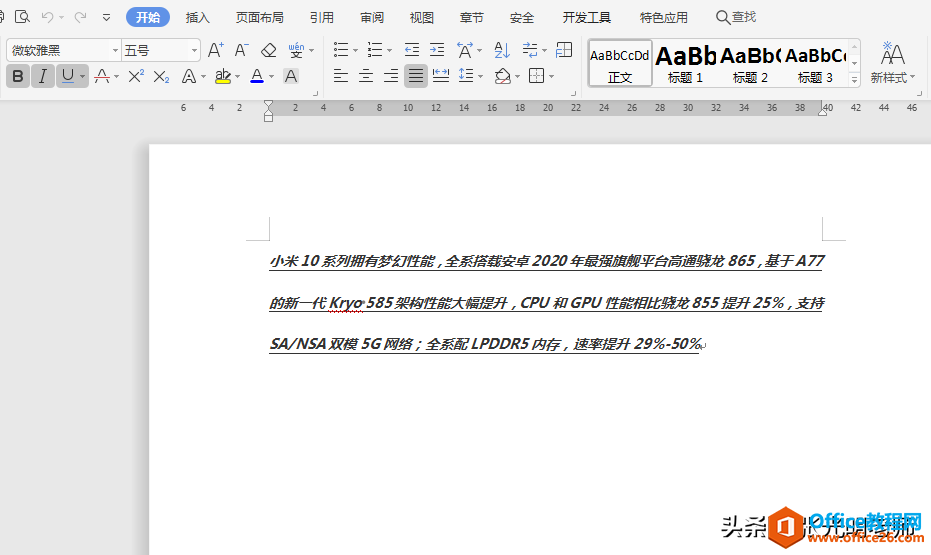
Task: Expand the font size 五号 dropdown
Action: [194, 50]
